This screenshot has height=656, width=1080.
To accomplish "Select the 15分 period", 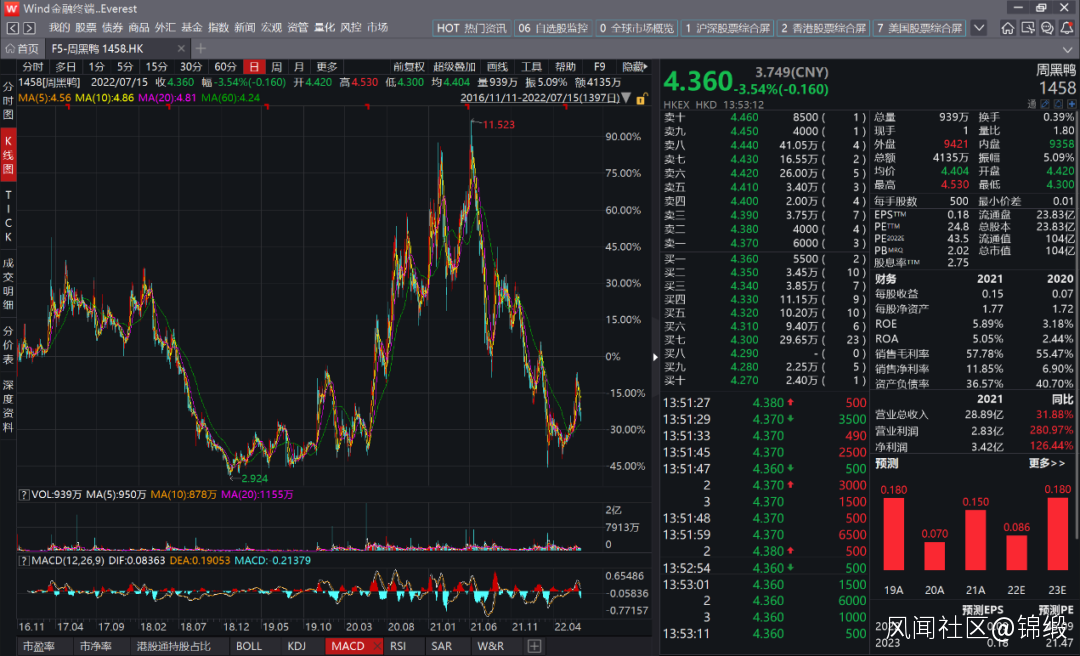I will (156, 67).
